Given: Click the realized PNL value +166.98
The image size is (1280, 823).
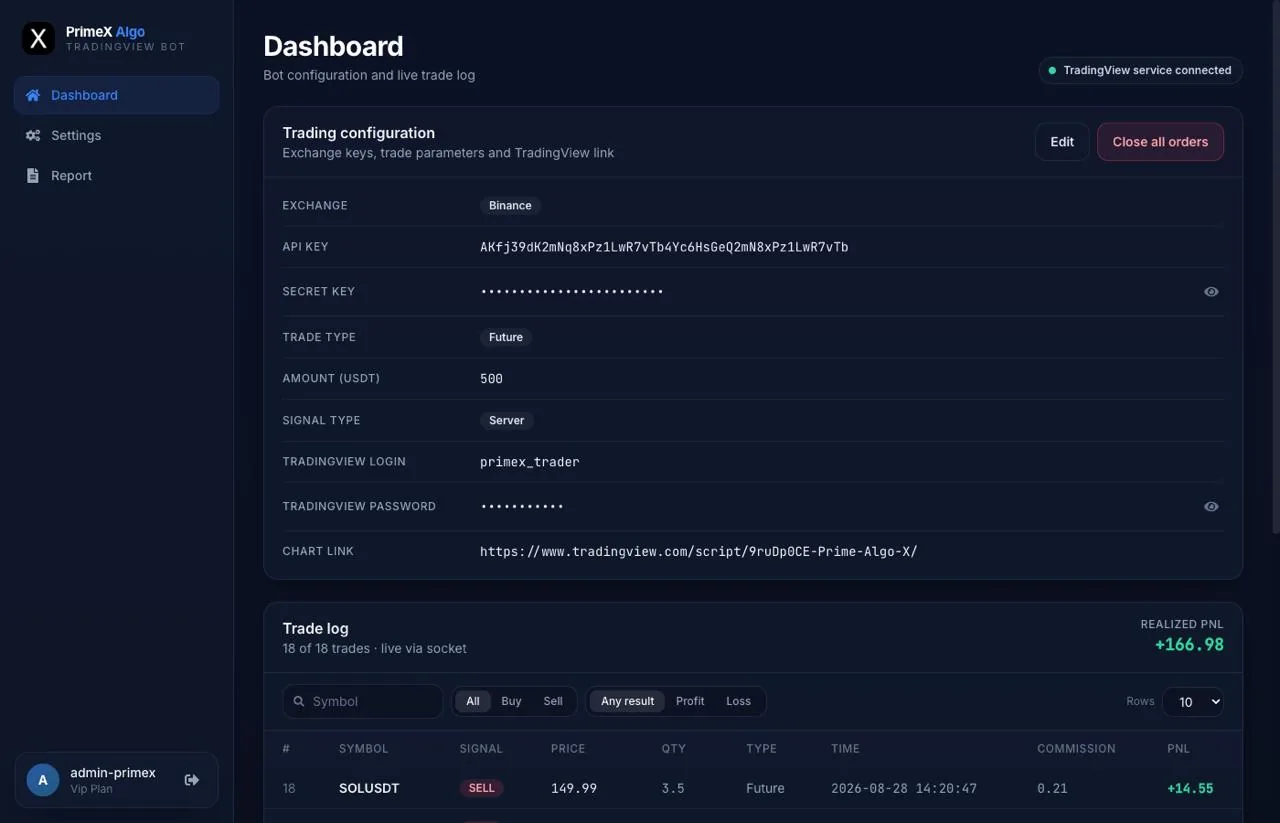Looking at the screenshot, I should (x=1189, y=645).
